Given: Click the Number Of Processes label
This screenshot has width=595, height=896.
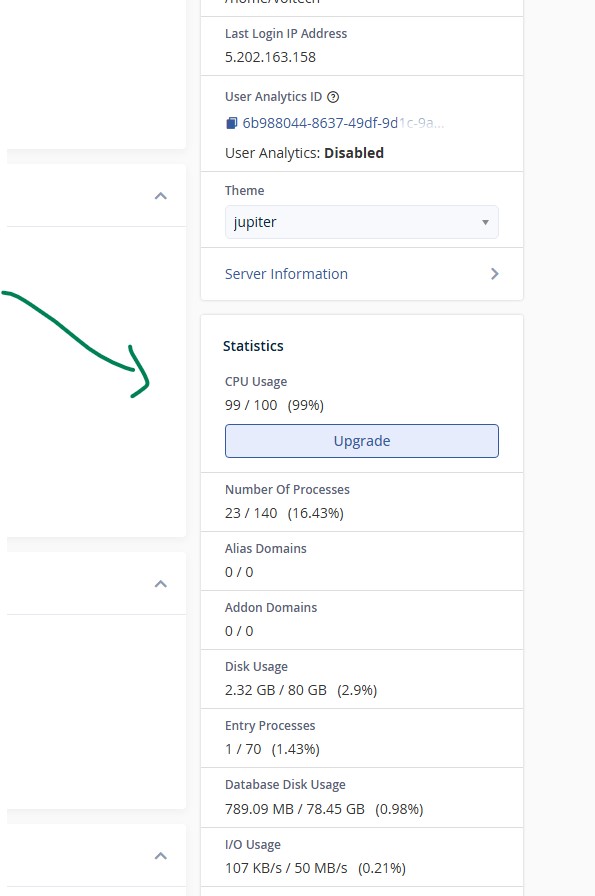Looking at the screenshot, I should [x=287, y=490].
